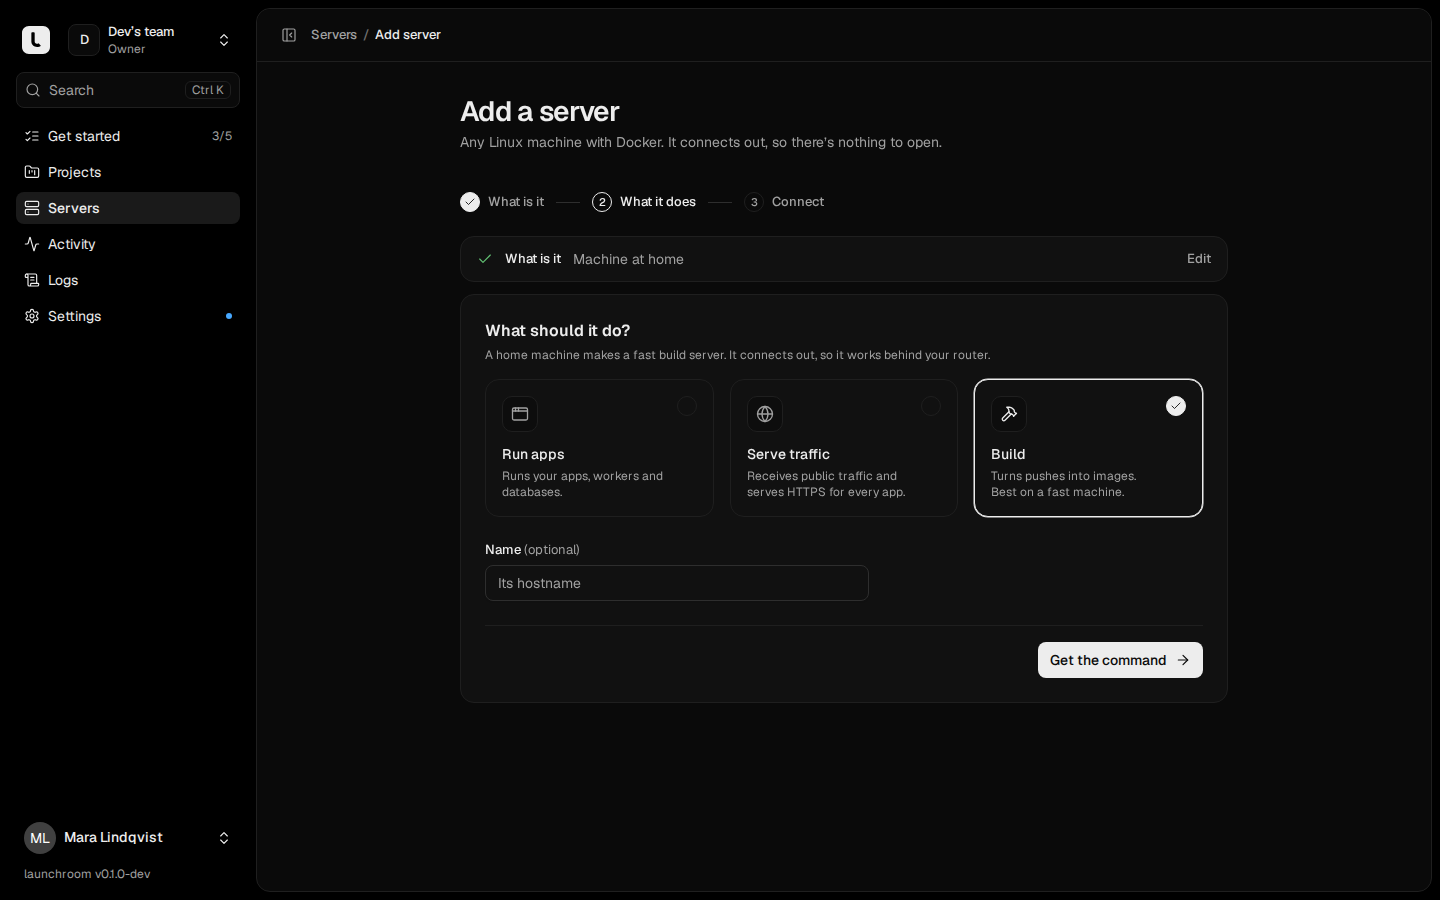Open Servers in the sidebar
Viewport: 1440px width, 900px height.
coord(128,208)
